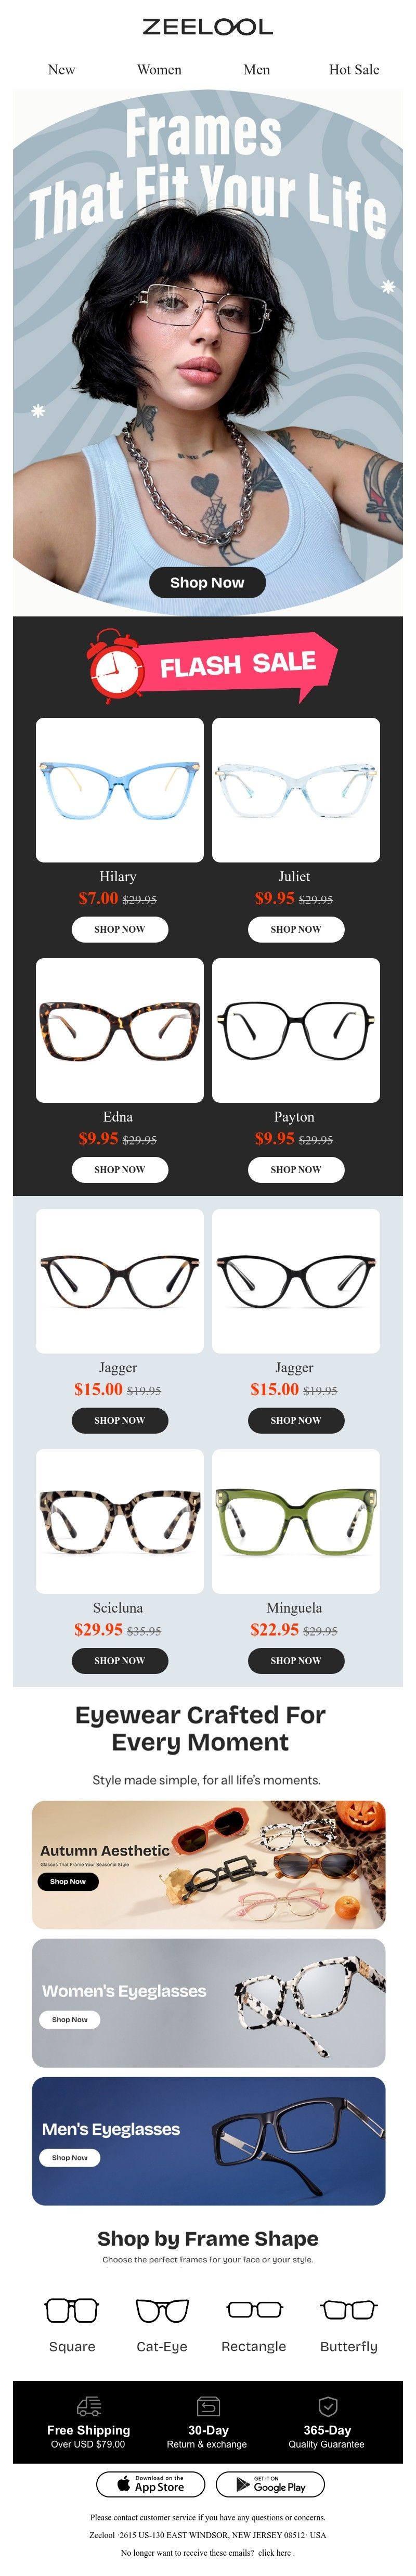This screenshot has width=416, height=2576.
Task: Click the 365-Day quality shield icon
Action: pos(327,2405)
